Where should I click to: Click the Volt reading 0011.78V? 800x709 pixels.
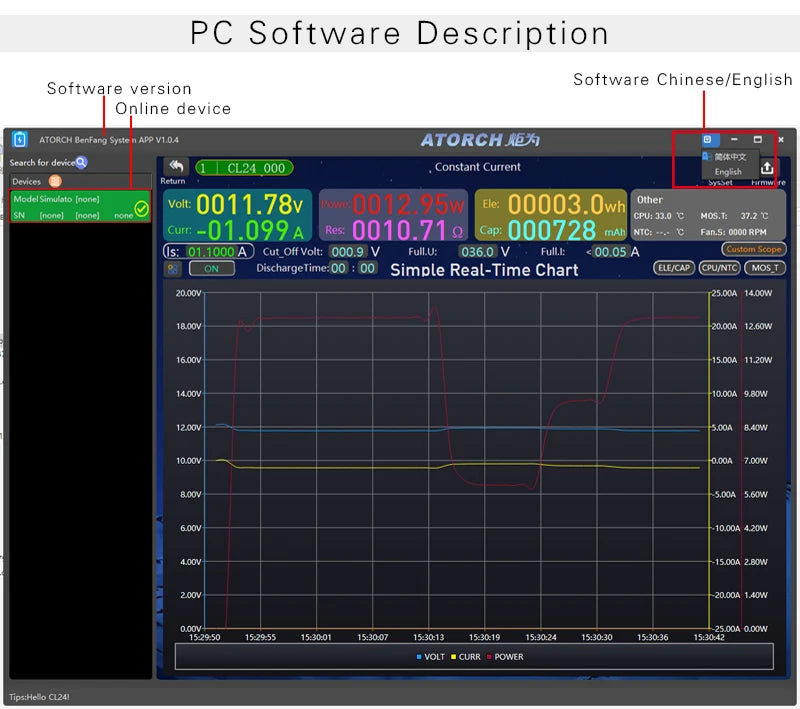[249, 205]
